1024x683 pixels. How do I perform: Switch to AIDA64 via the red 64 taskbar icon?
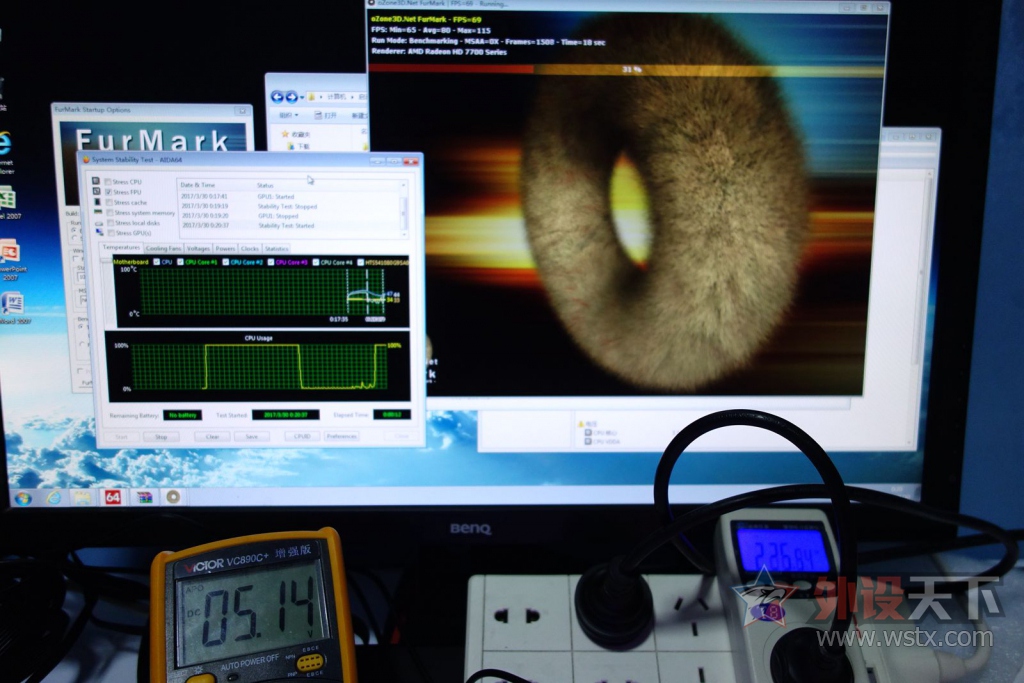[113, 498]
